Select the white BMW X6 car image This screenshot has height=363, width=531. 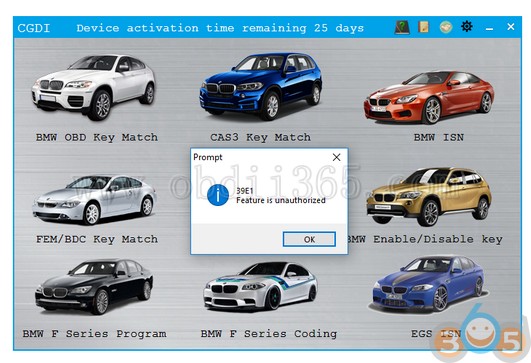click(x=94, y=87)
